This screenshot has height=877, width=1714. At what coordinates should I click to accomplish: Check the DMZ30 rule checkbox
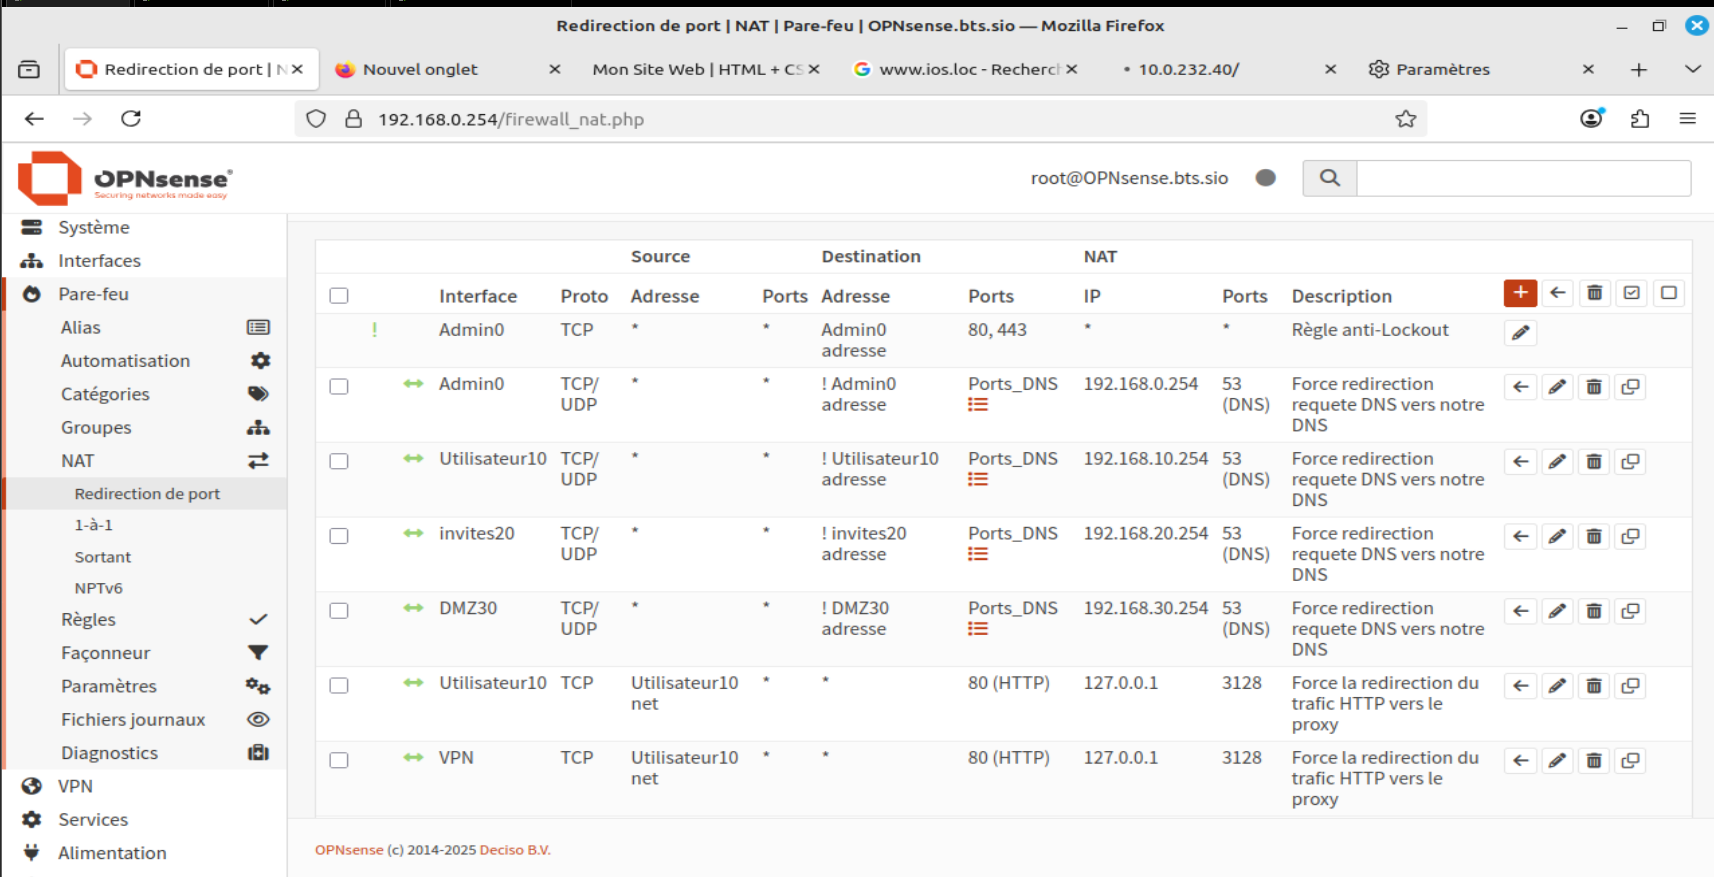coord(339,611)
